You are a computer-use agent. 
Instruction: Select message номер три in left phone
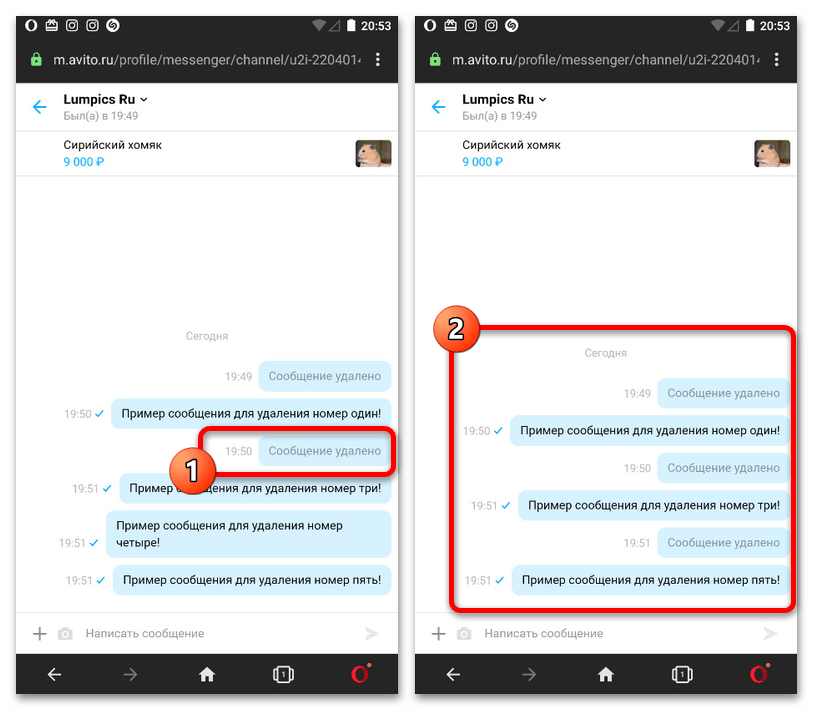tap(255, 489)
